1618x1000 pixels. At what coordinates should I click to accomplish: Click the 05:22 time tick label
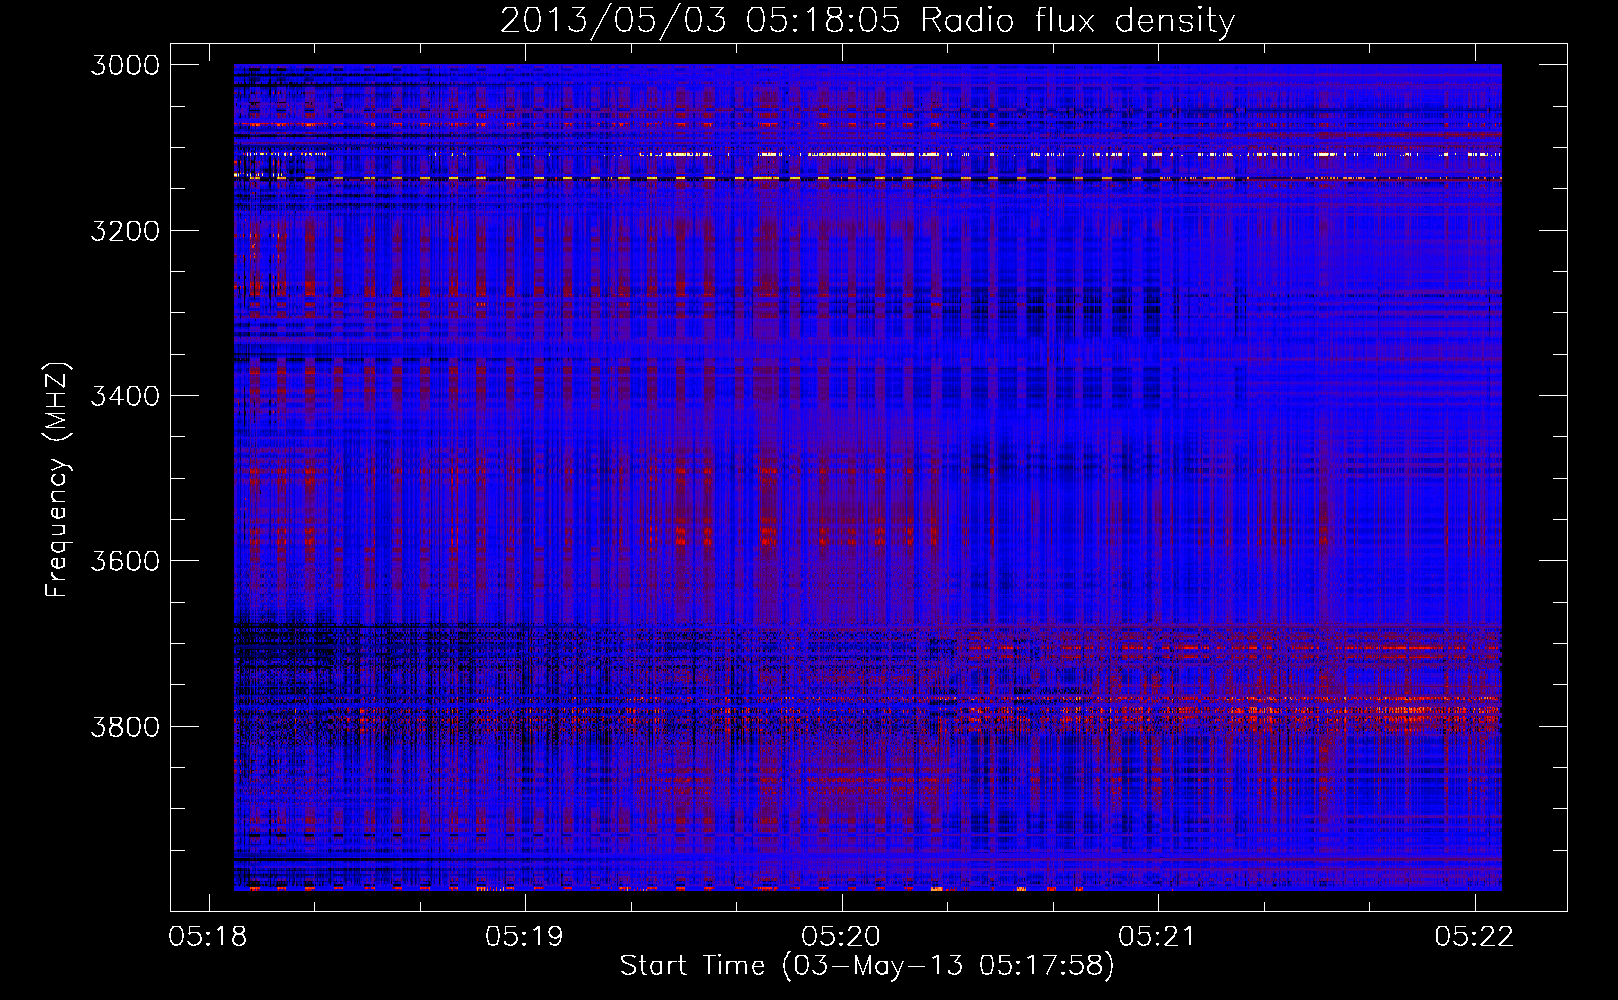pos(1474,936)
